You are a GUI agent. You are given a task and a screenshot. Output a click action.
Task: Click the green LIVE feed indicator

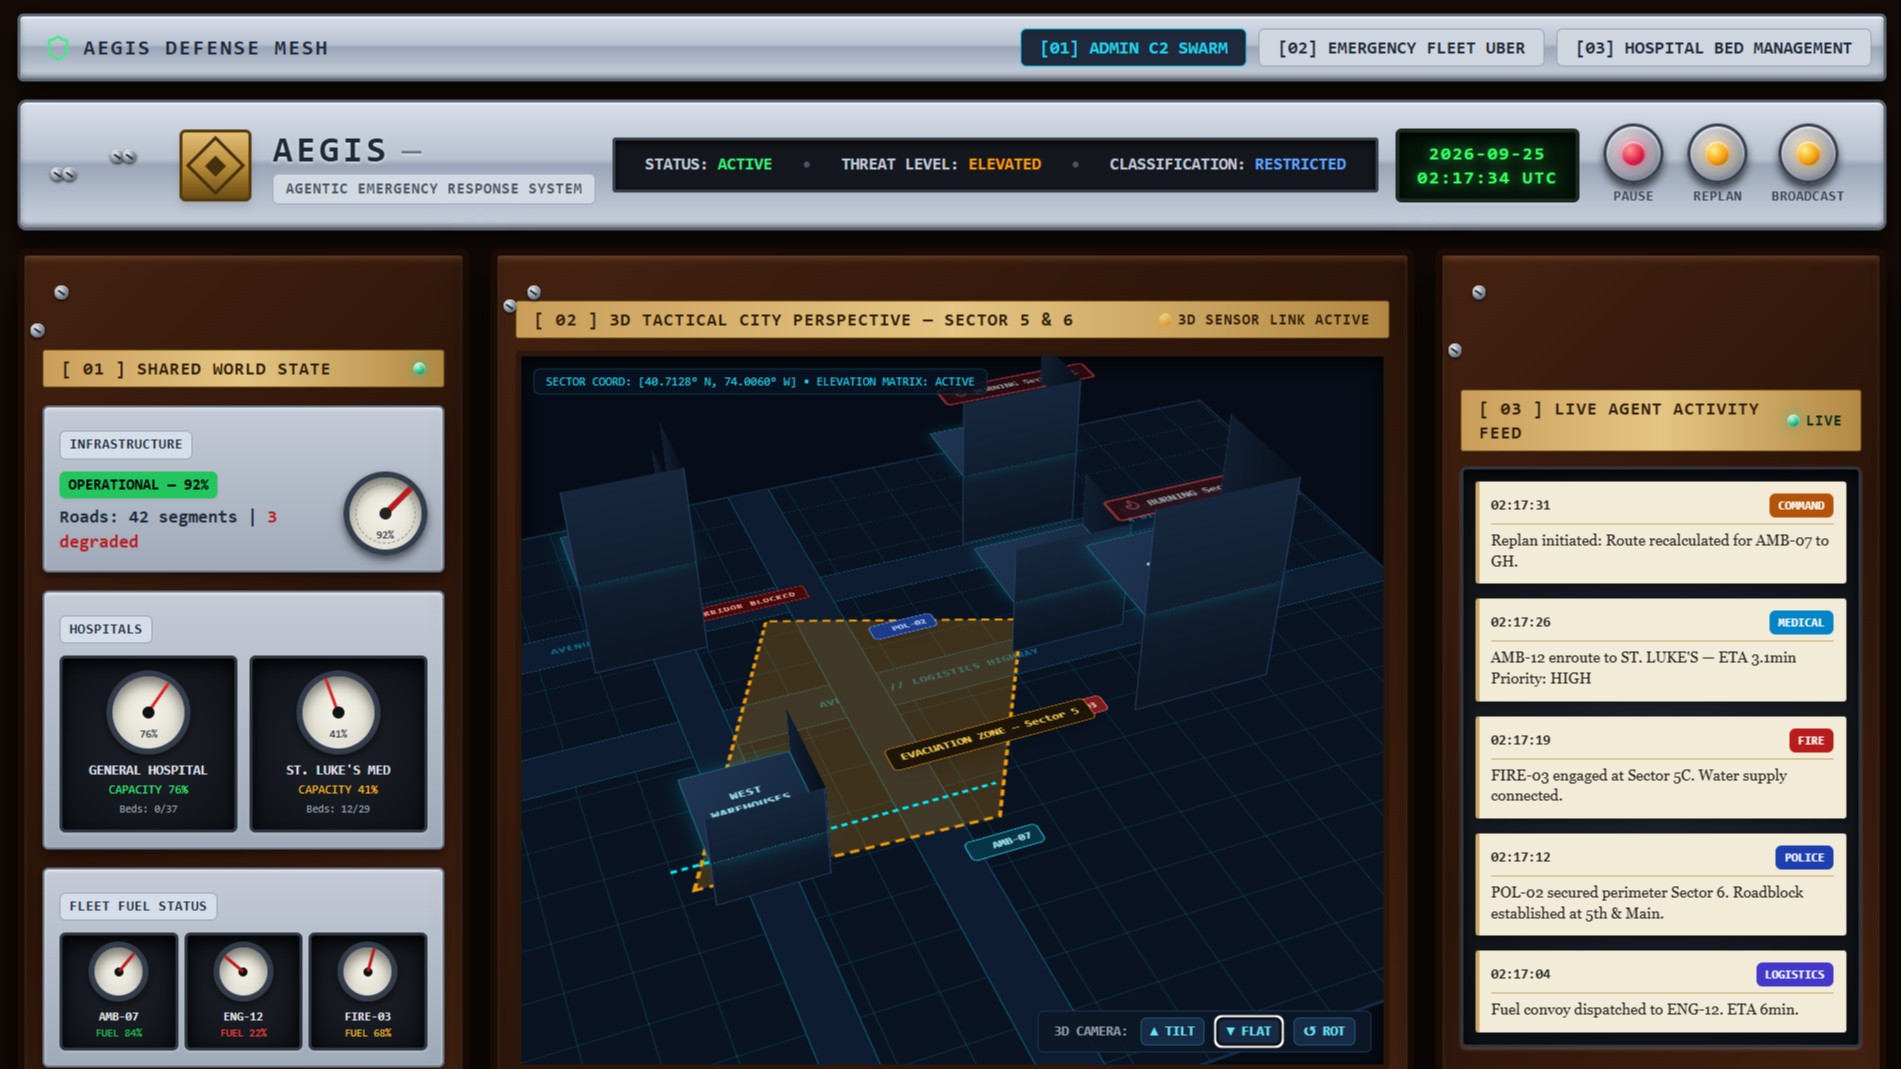(x=1814, y=421)
